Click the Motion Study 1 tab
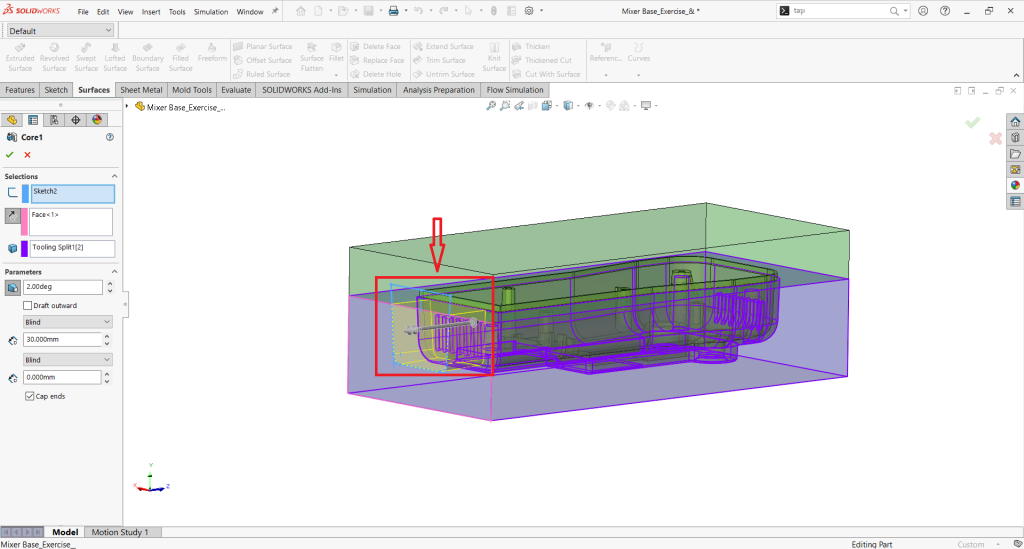This screenshot has width=1024, height=549. 120,532
